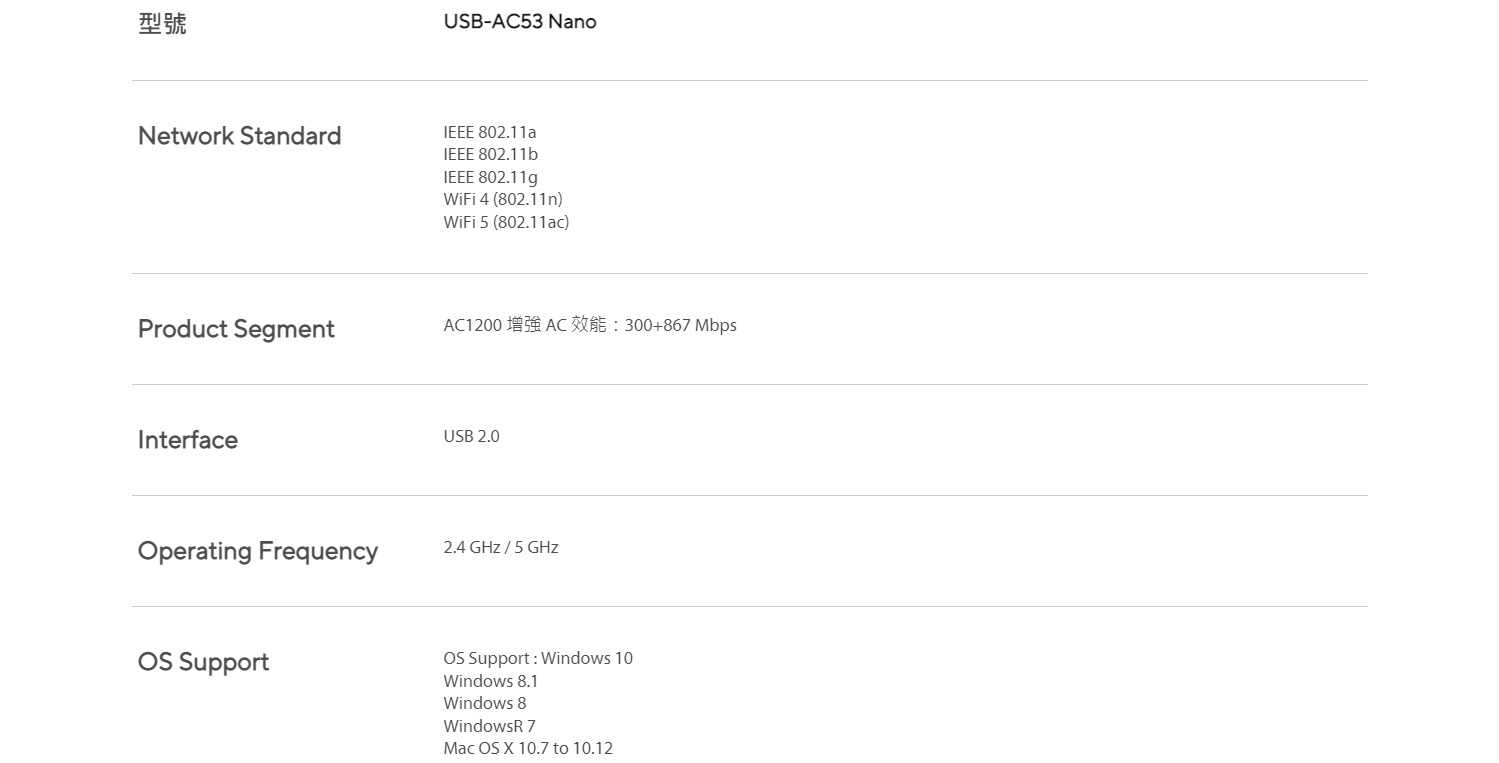Select the IEEE 802.11a entry

[x=490, y=132]
